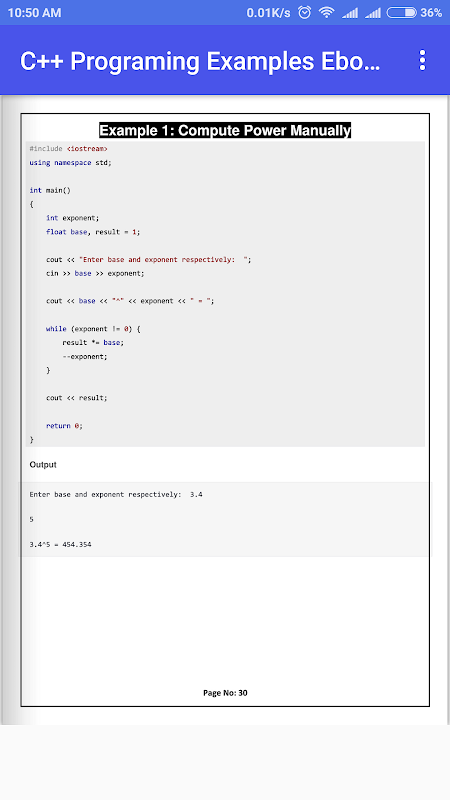Image resolution: width=450 pixels, height=800 pixels.
Task: Tap the second cellular signal icon
Action: pyautogui.click(x=373, y=13)
